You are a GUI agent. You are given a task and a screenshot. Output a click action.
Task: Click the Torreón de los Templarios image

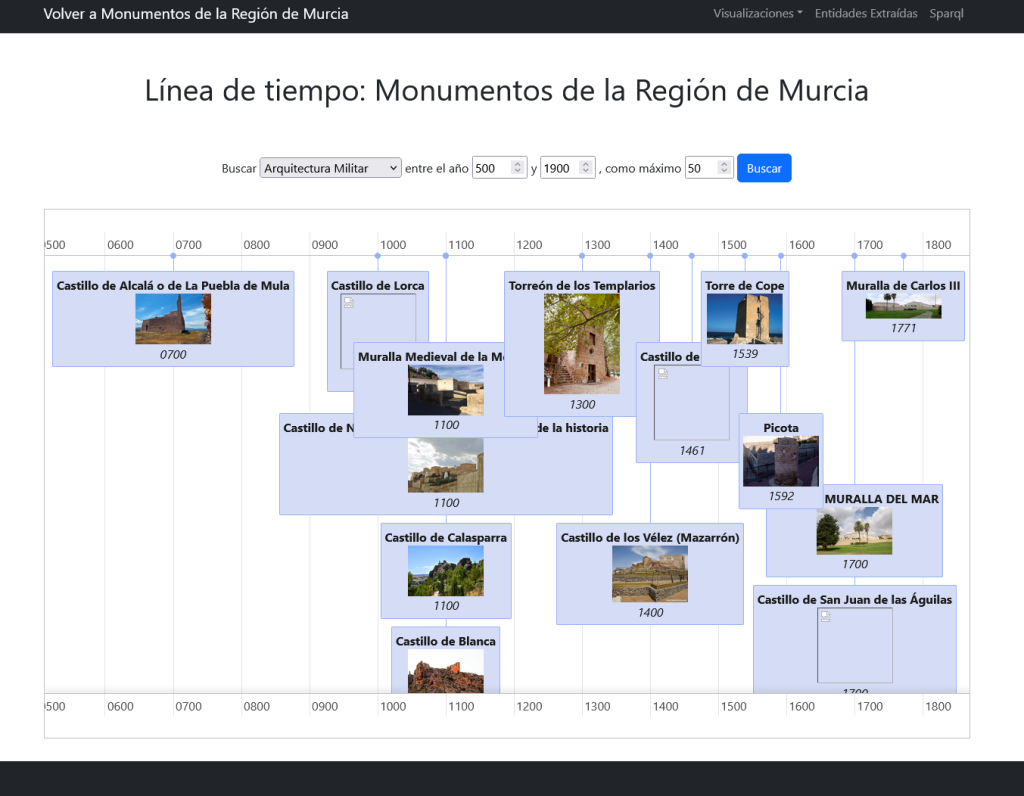pos(581,343)
